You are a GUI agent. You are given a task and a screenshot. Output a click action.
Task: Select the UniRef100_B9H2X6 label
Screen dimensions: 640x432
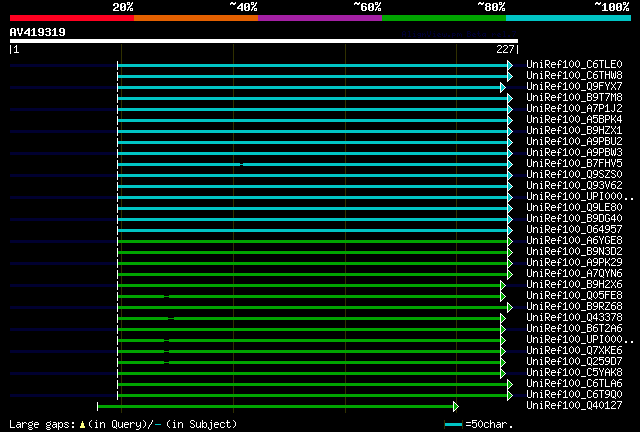coord(574,285)
